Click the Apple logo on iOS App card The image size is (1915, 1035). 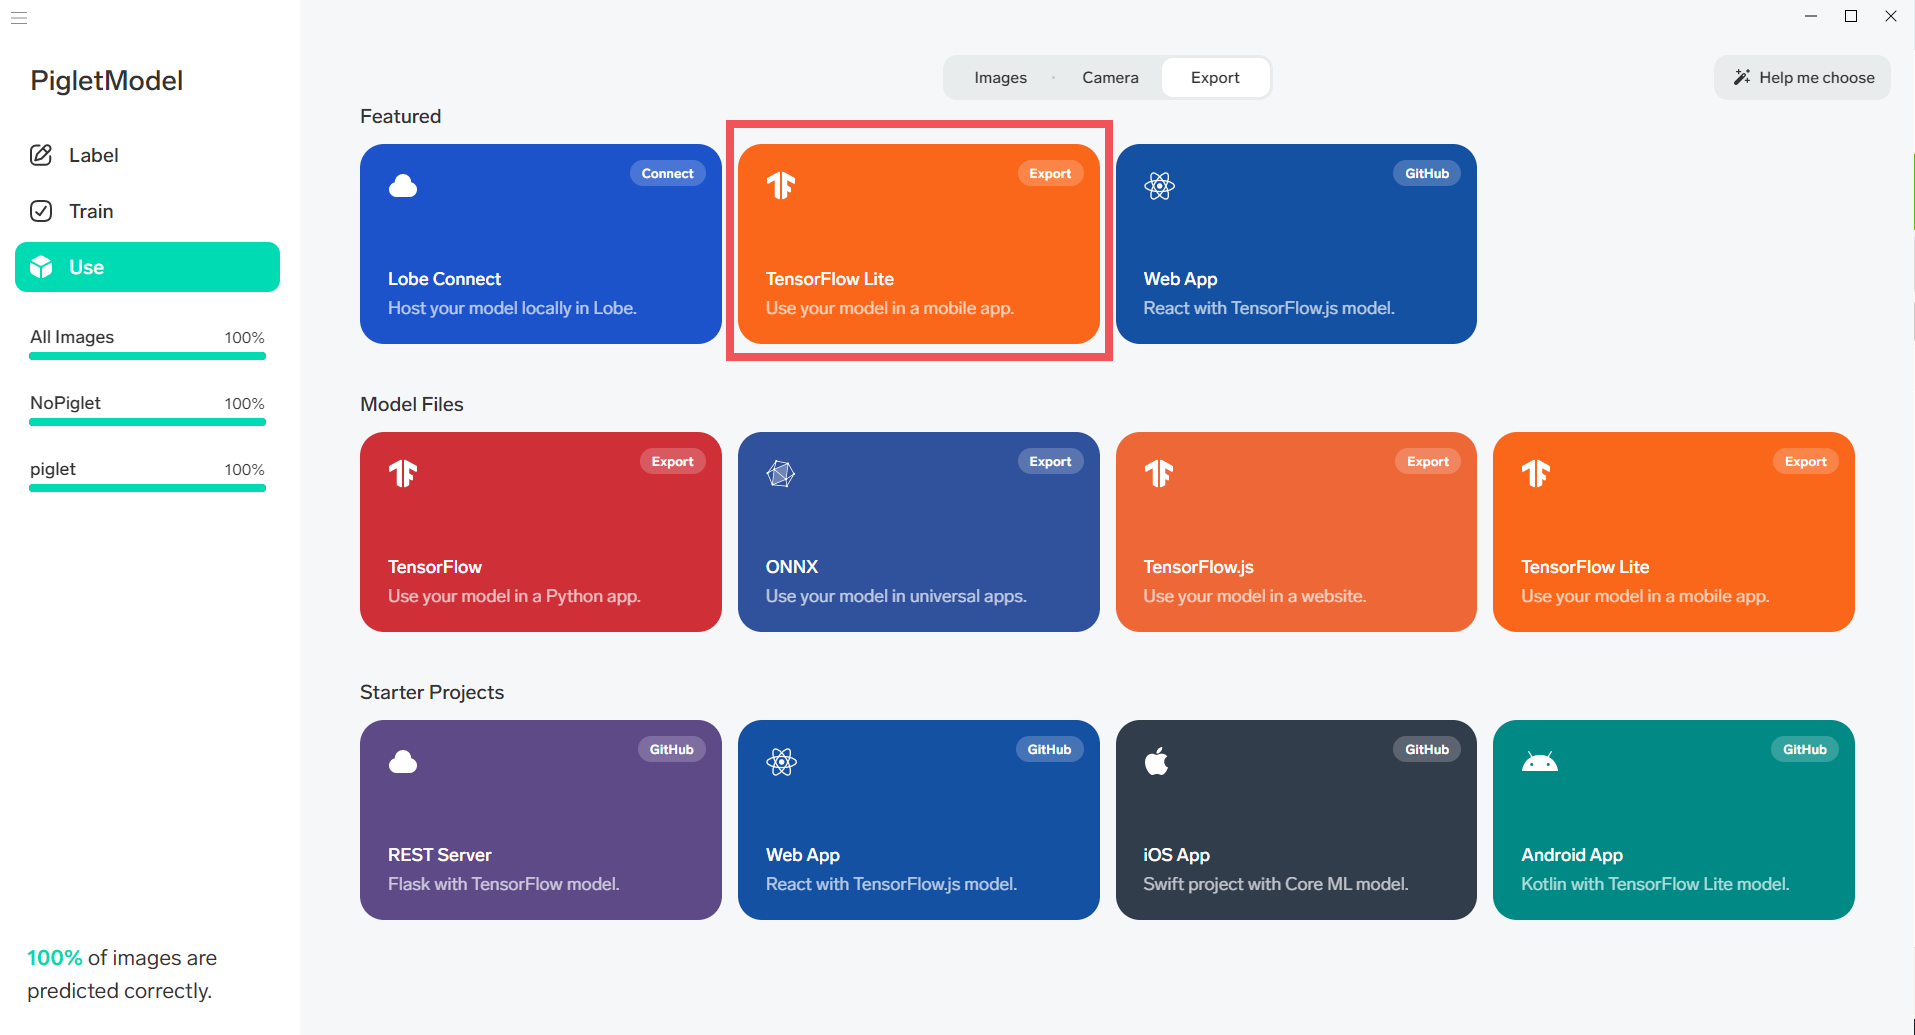(1157, 762)
